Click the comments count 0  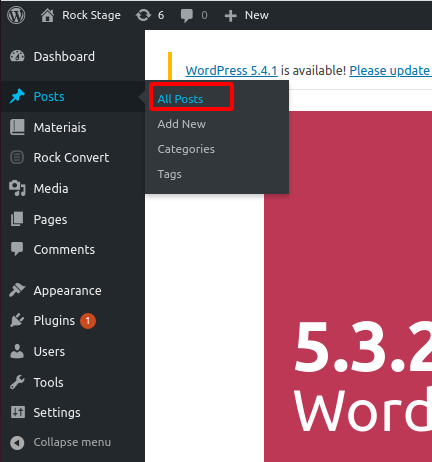click(x=204, y=15)
